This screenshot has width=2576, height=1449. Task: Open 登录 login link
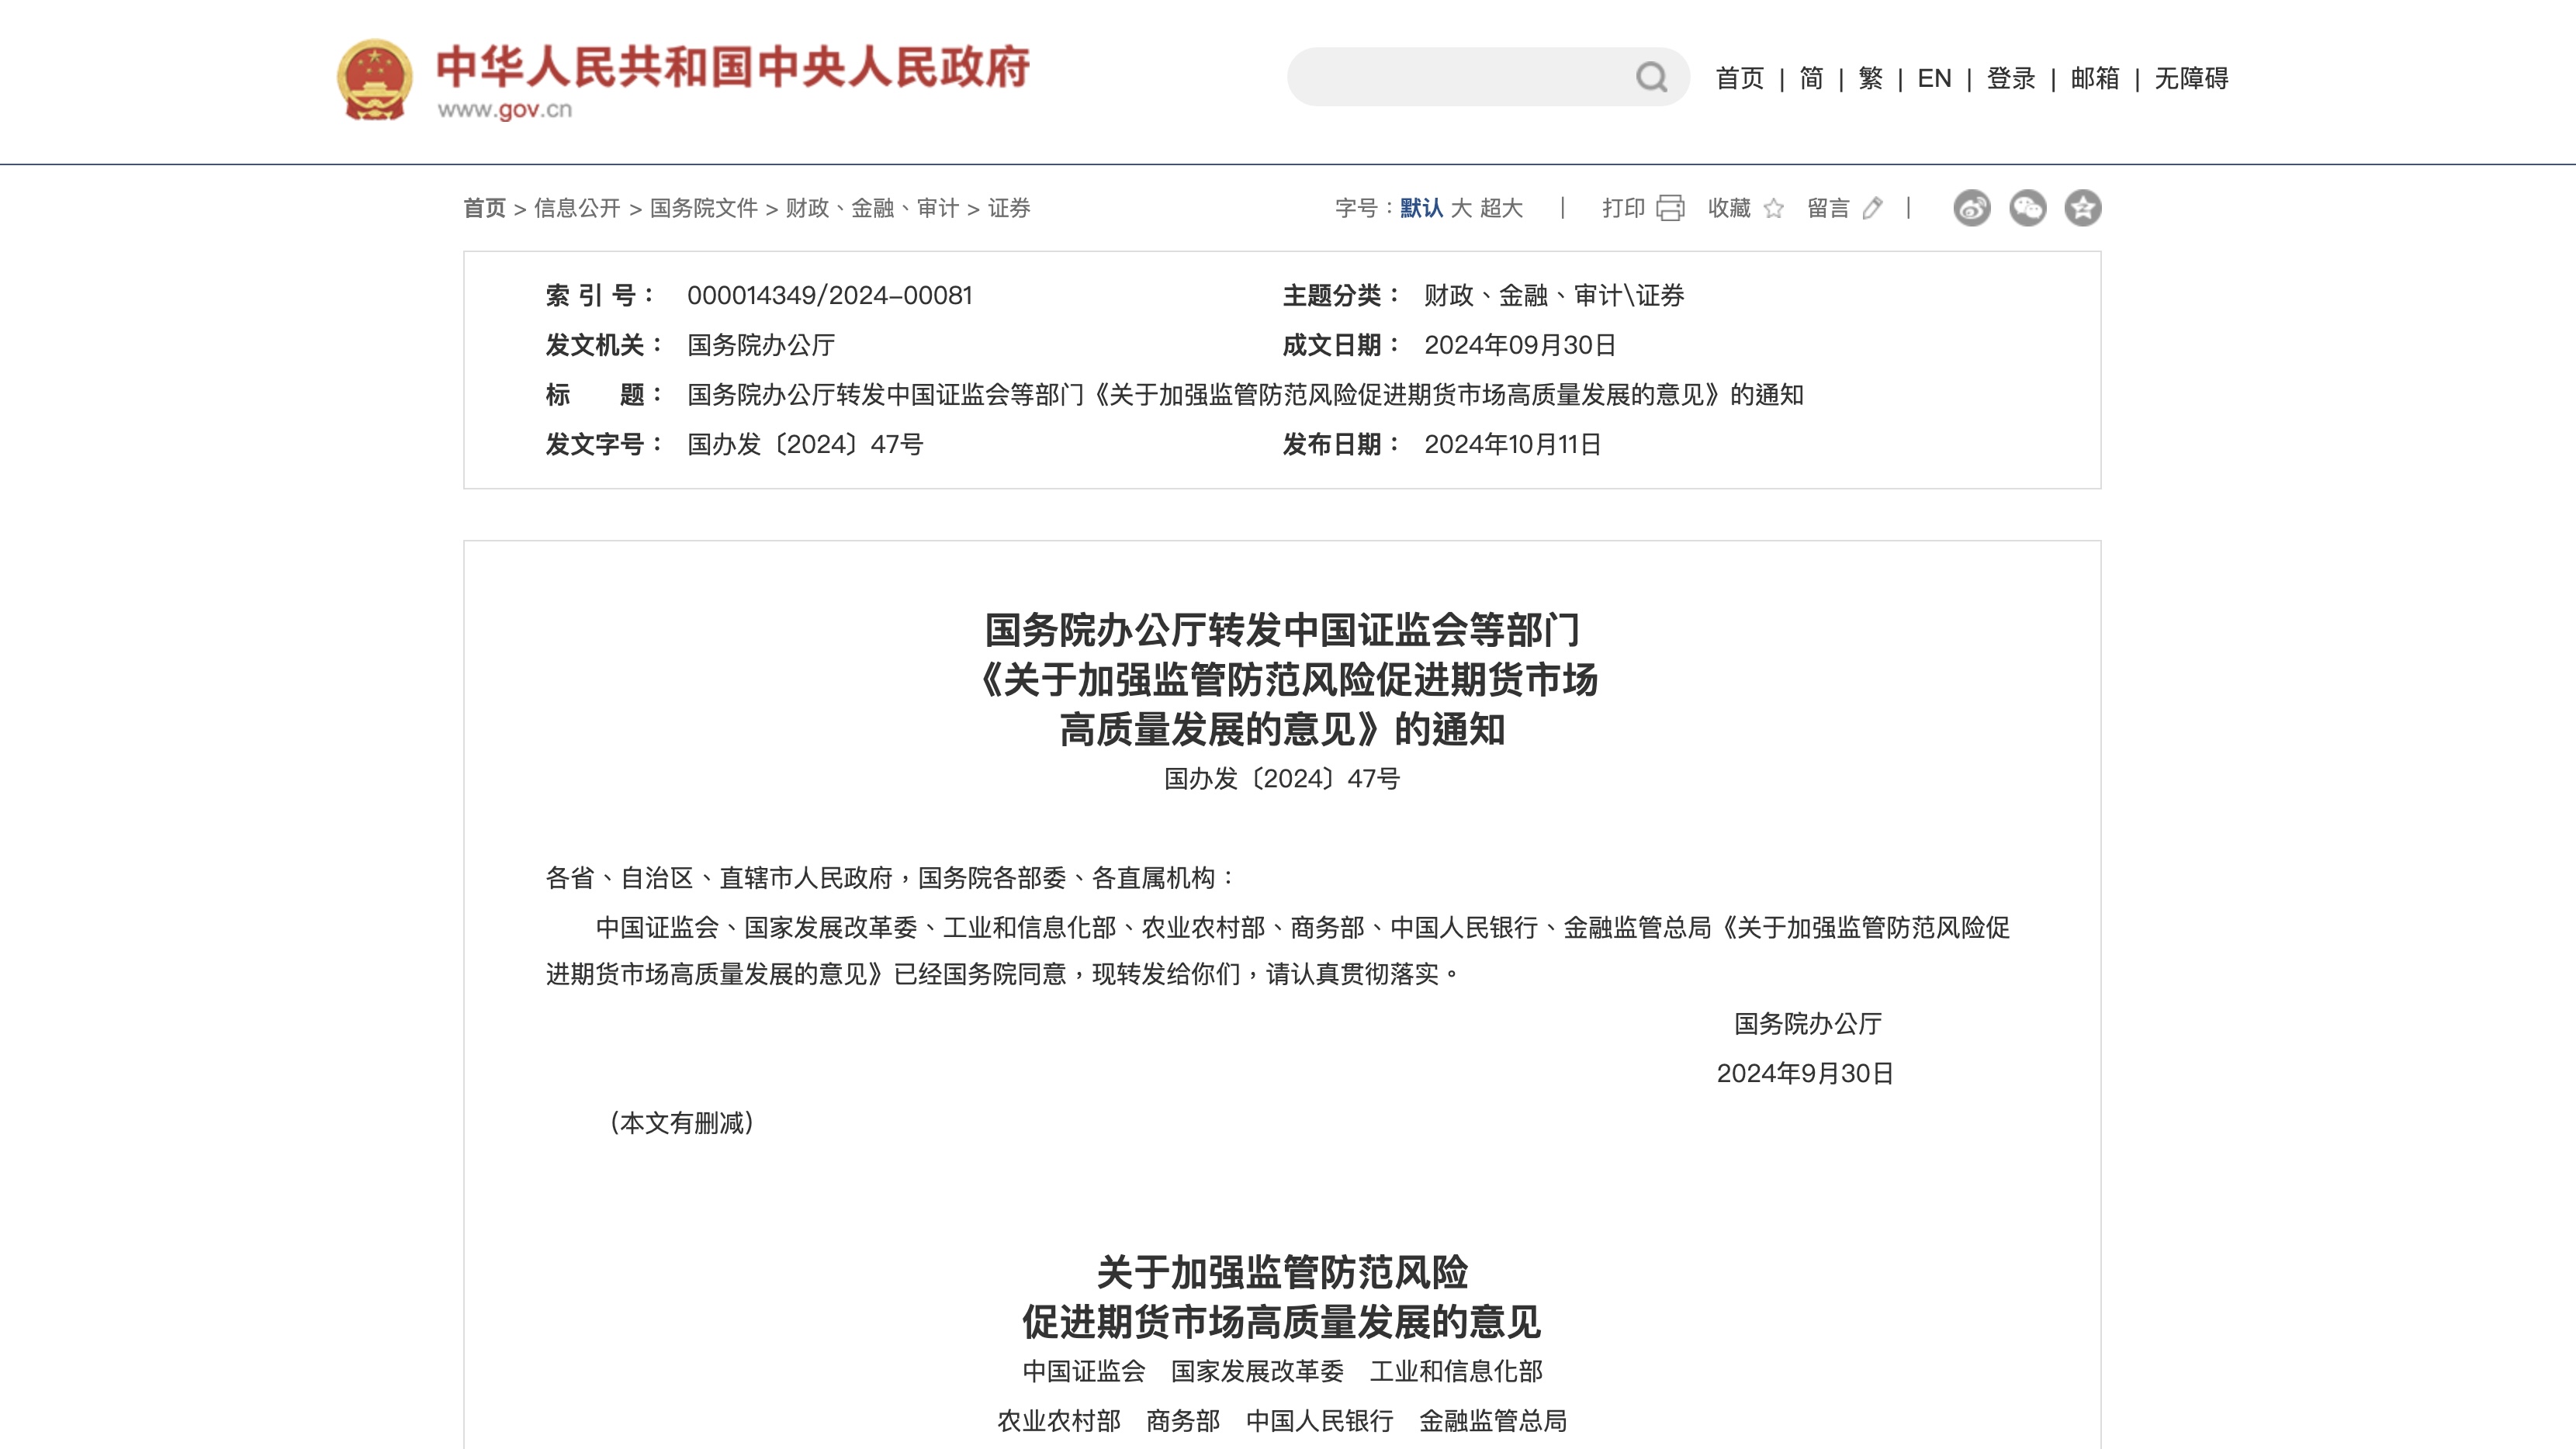click(x=2010, y=78)
